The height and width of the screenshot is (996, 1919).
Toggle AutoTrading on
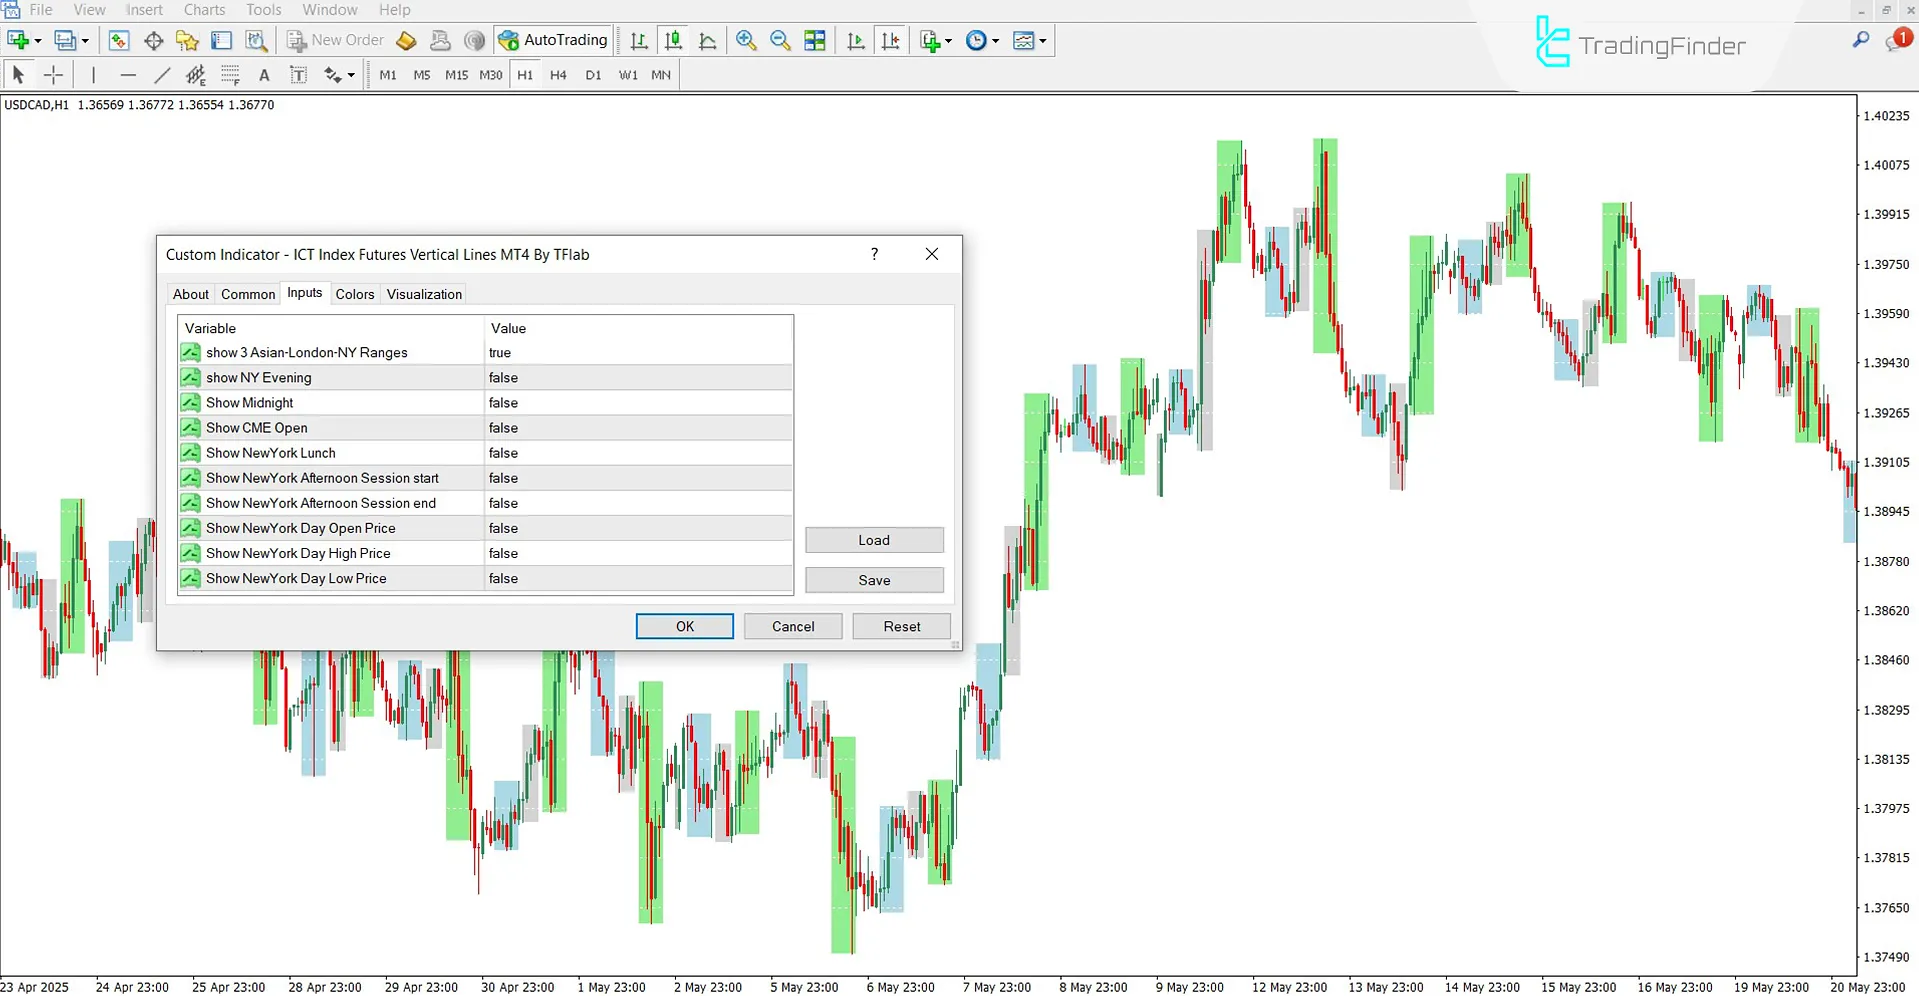click(x=553, y=40)
